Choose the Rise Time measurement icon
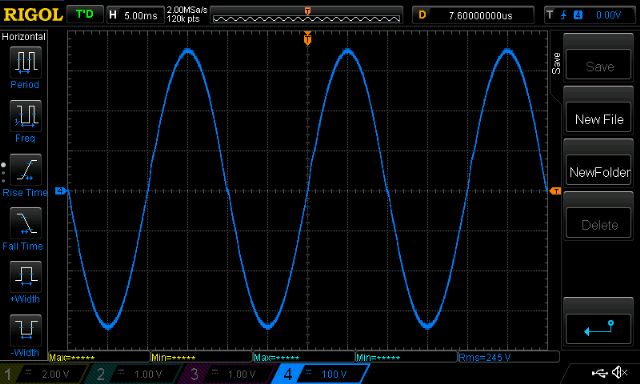The height and width of the screenshot is (384, 640). [x=25, y=169]
